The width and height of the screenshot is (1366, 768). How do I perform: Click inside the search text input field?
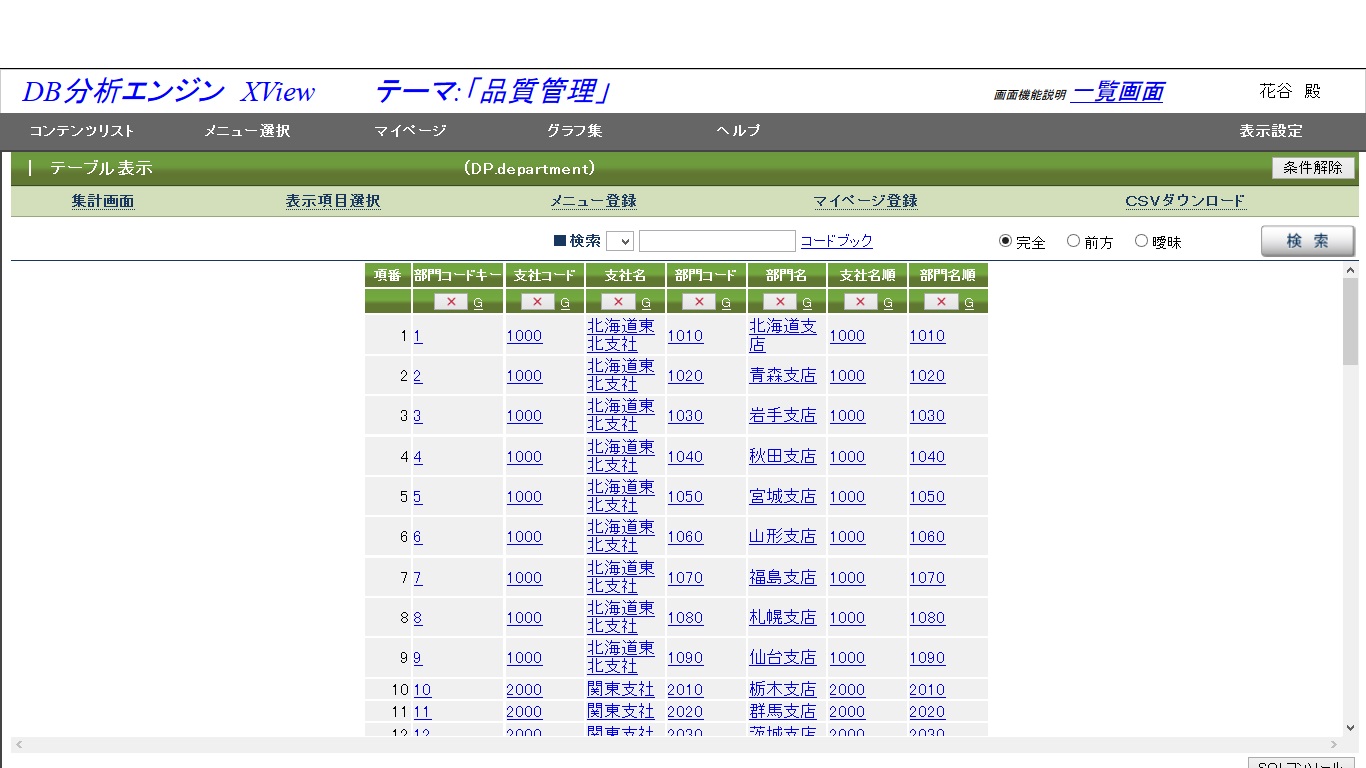(x=716, y=240)
